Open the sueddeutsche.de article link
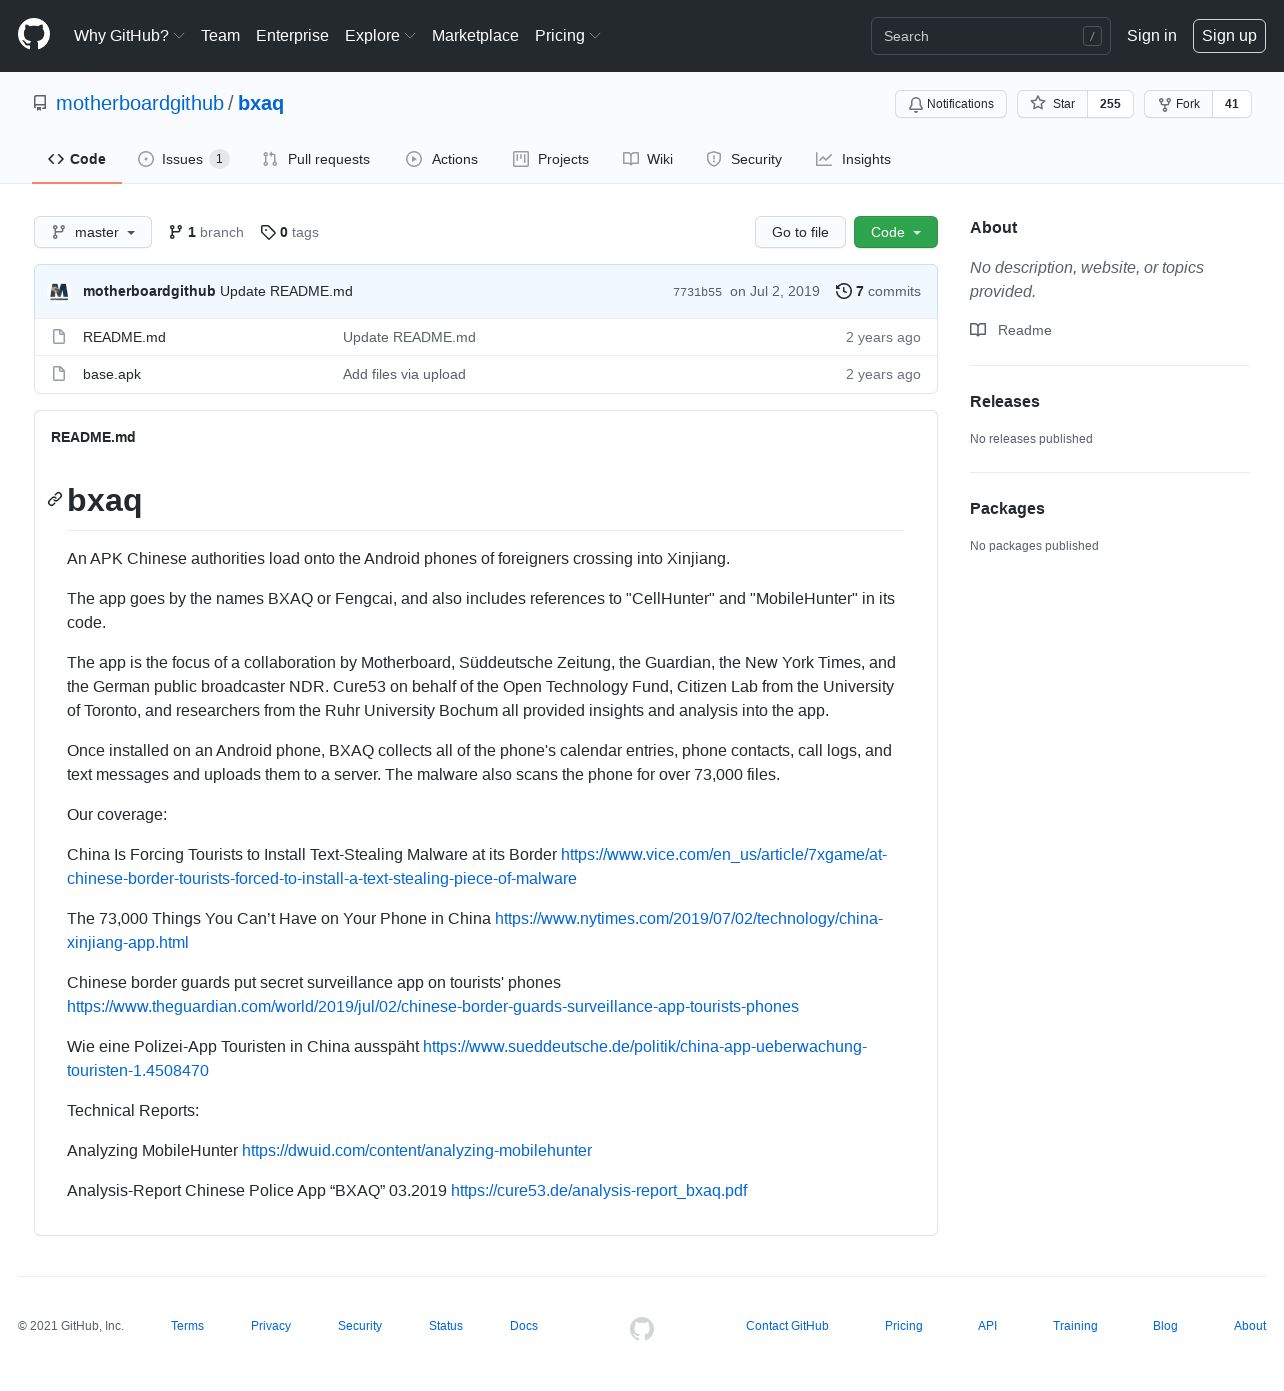 pos(467,1058)
